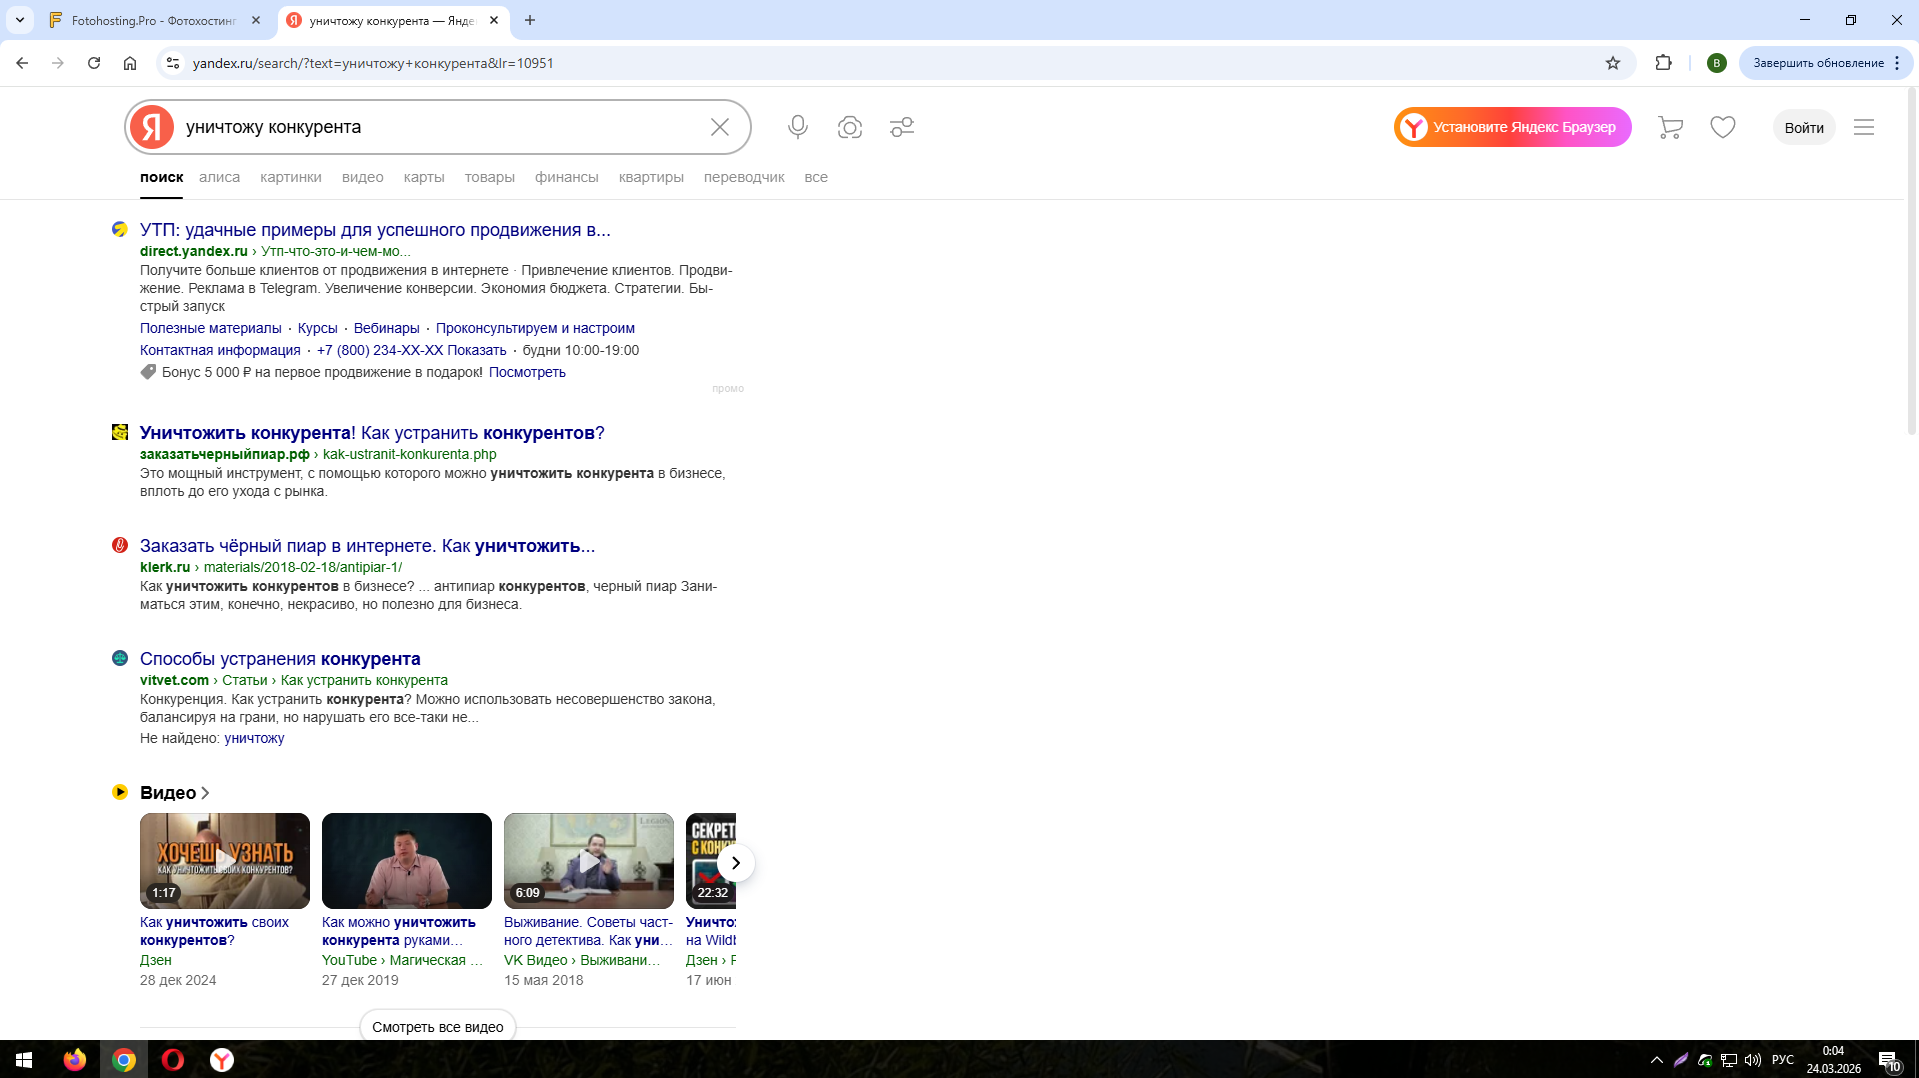Bookmark this page with star icon
Screen dimensions: 1919x1078
pyautogui.click(x=1612, y=63)
